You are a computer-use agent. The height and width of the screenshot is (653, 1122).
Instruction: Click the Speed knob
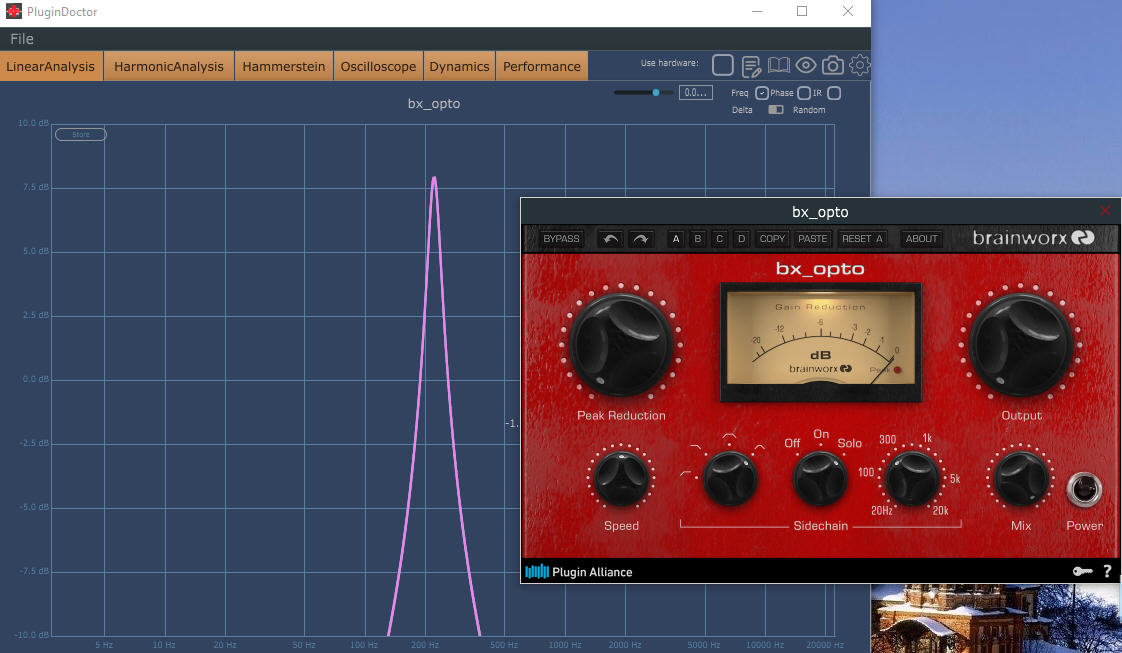click(621, 477)
